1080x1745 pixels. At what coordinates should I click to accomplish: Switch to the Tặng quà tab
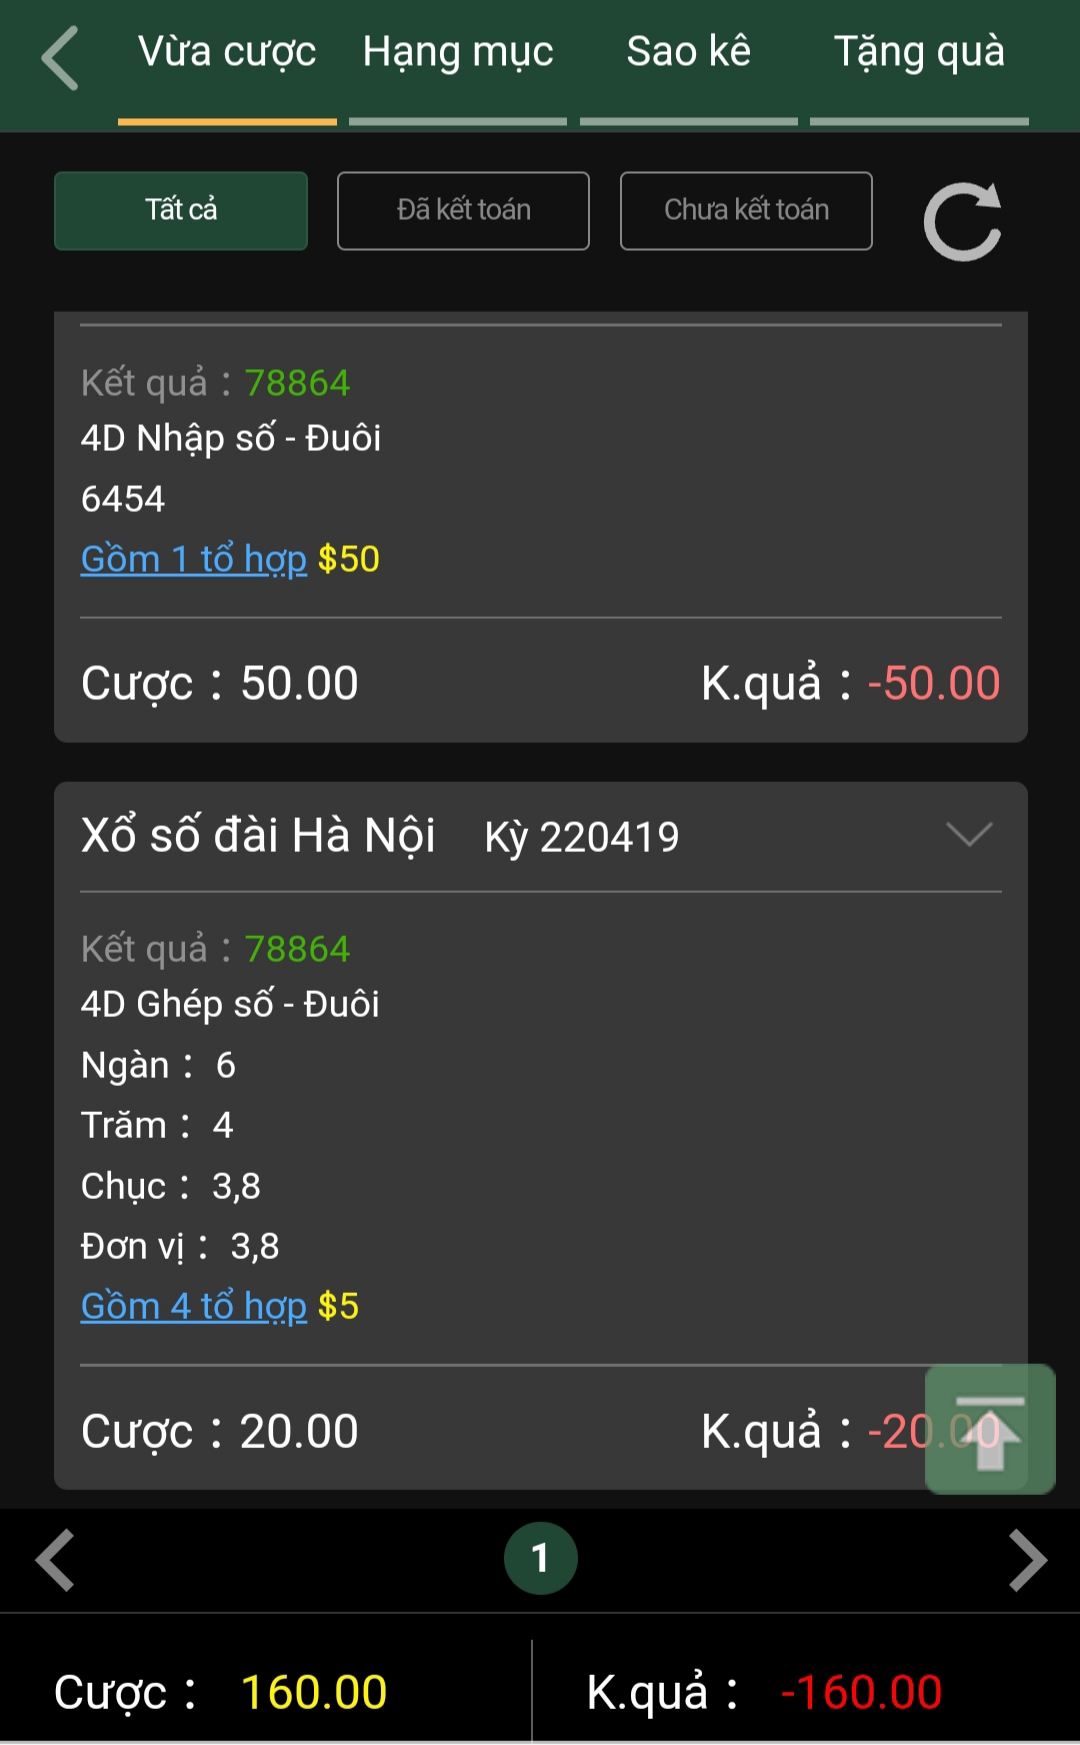click(919, 53)
